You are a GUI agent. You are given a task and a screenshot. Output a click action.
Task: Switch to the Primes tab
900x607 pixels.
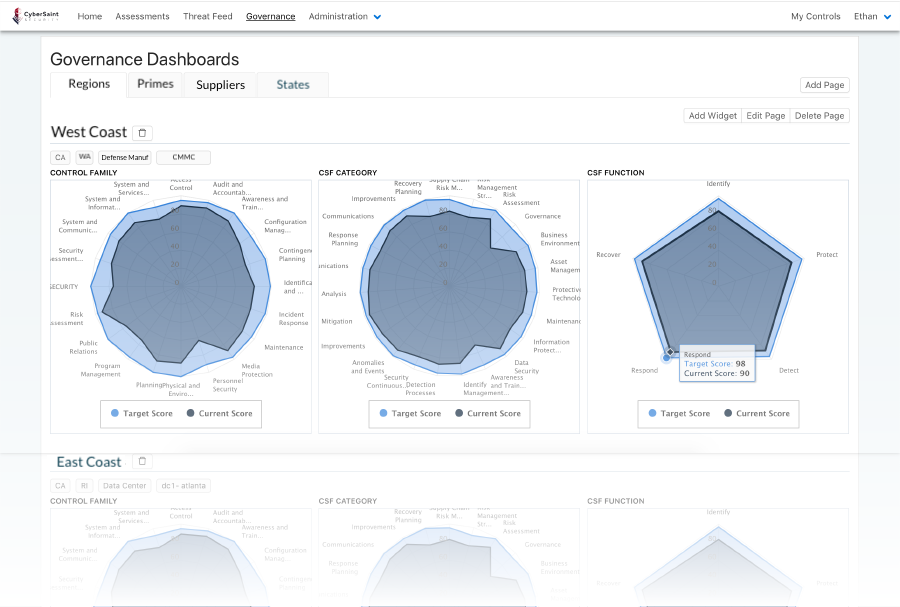pos(155,84)
